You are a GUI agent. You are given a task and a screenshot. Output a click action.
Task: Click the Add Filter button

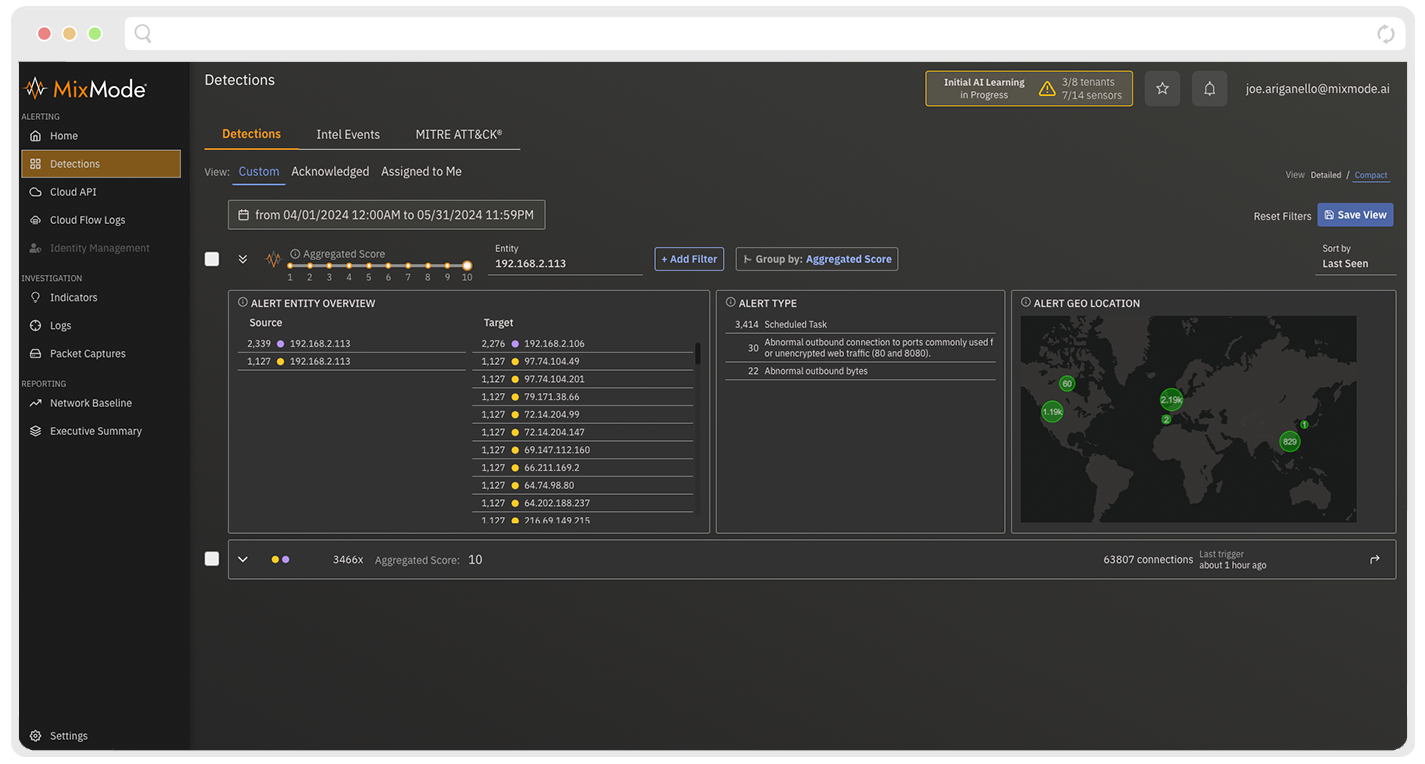tap(689, 259)
